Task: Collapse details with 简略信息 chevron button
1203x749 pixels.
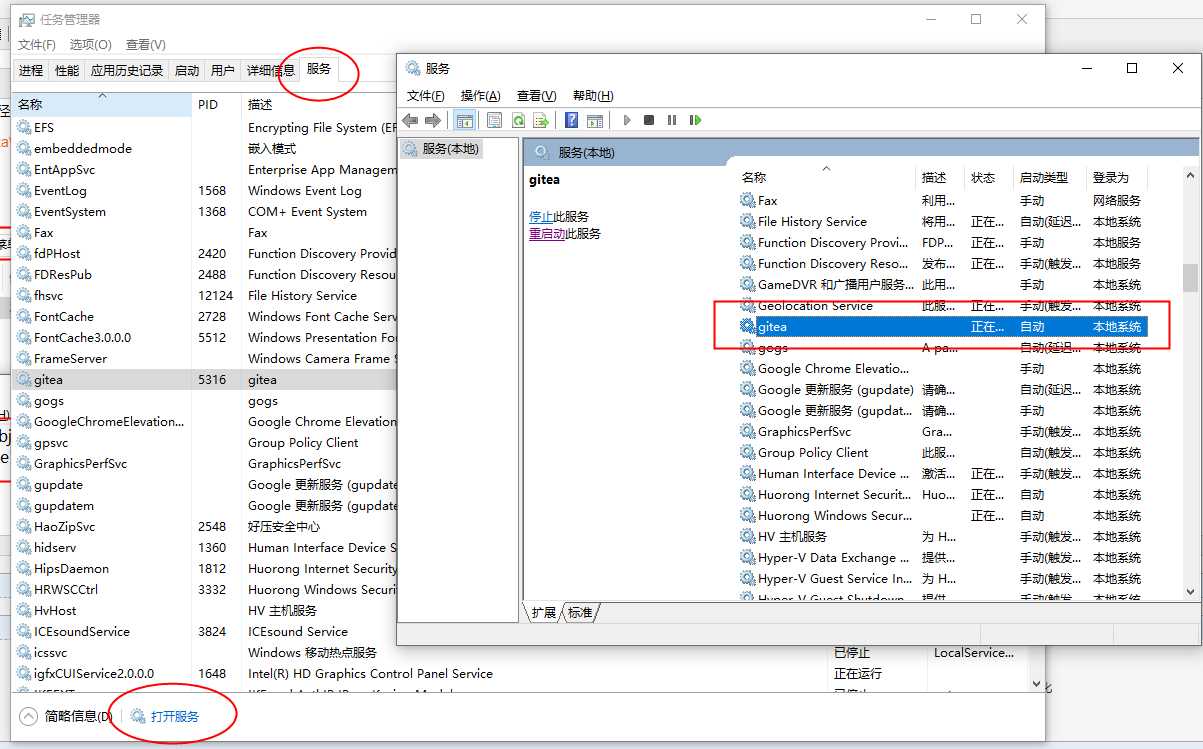Action: point(28,716)
